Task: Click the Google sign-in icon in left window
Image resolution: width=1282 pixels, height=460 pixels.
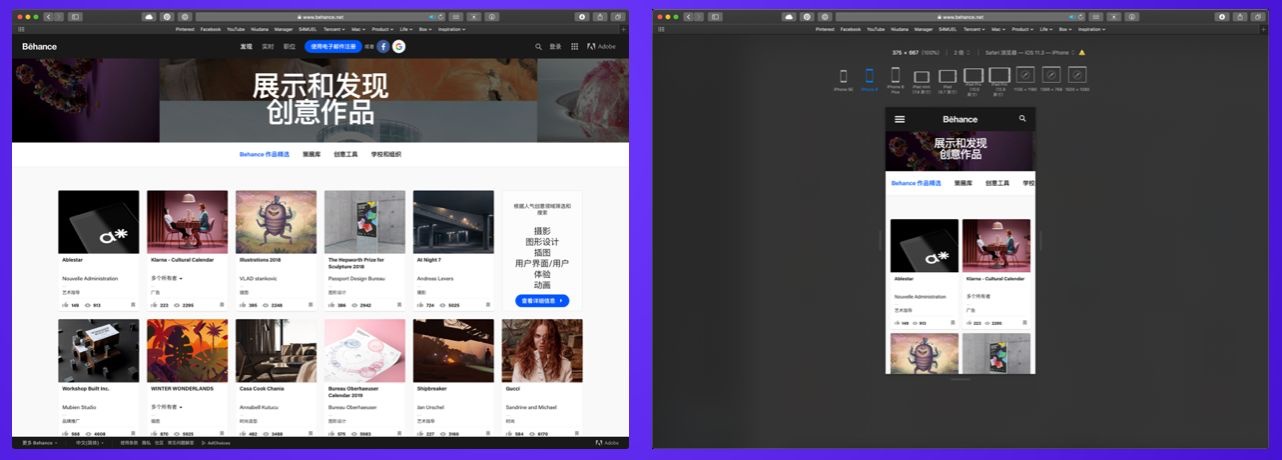Action: [399, 46]
